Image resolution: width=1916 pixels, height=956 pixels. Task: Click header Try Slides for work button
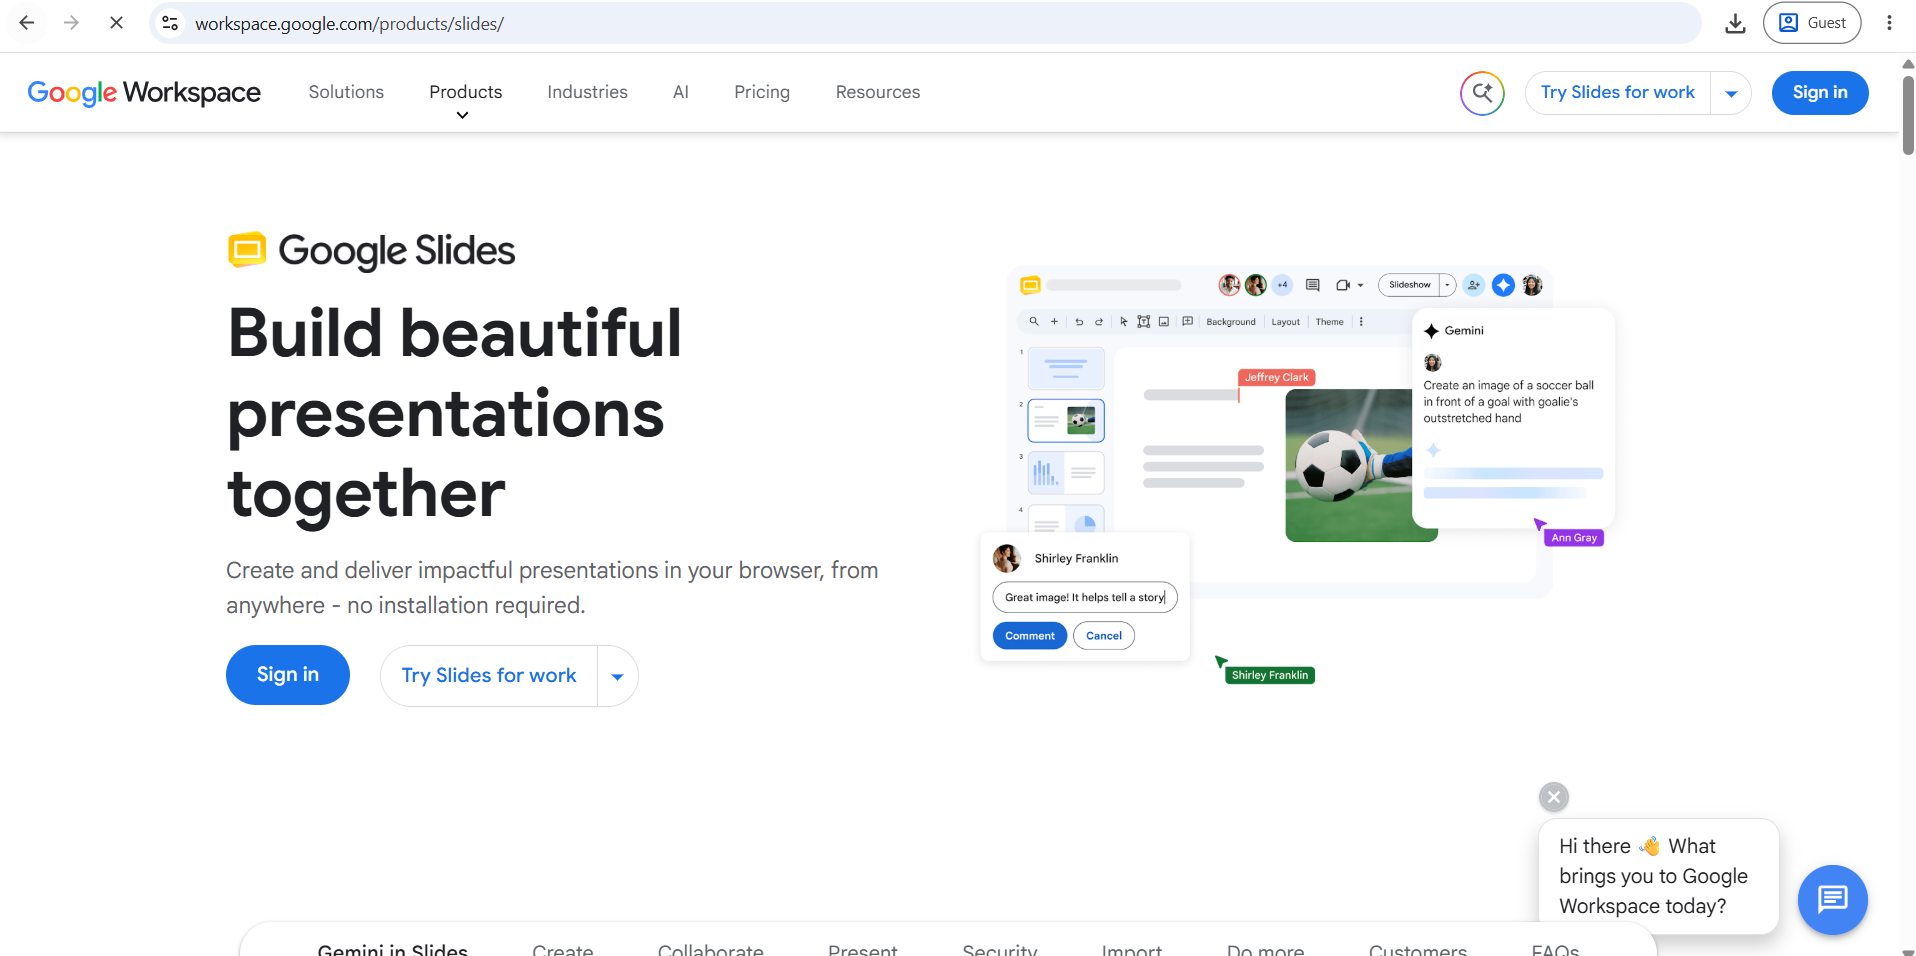tap(1617, 92)
